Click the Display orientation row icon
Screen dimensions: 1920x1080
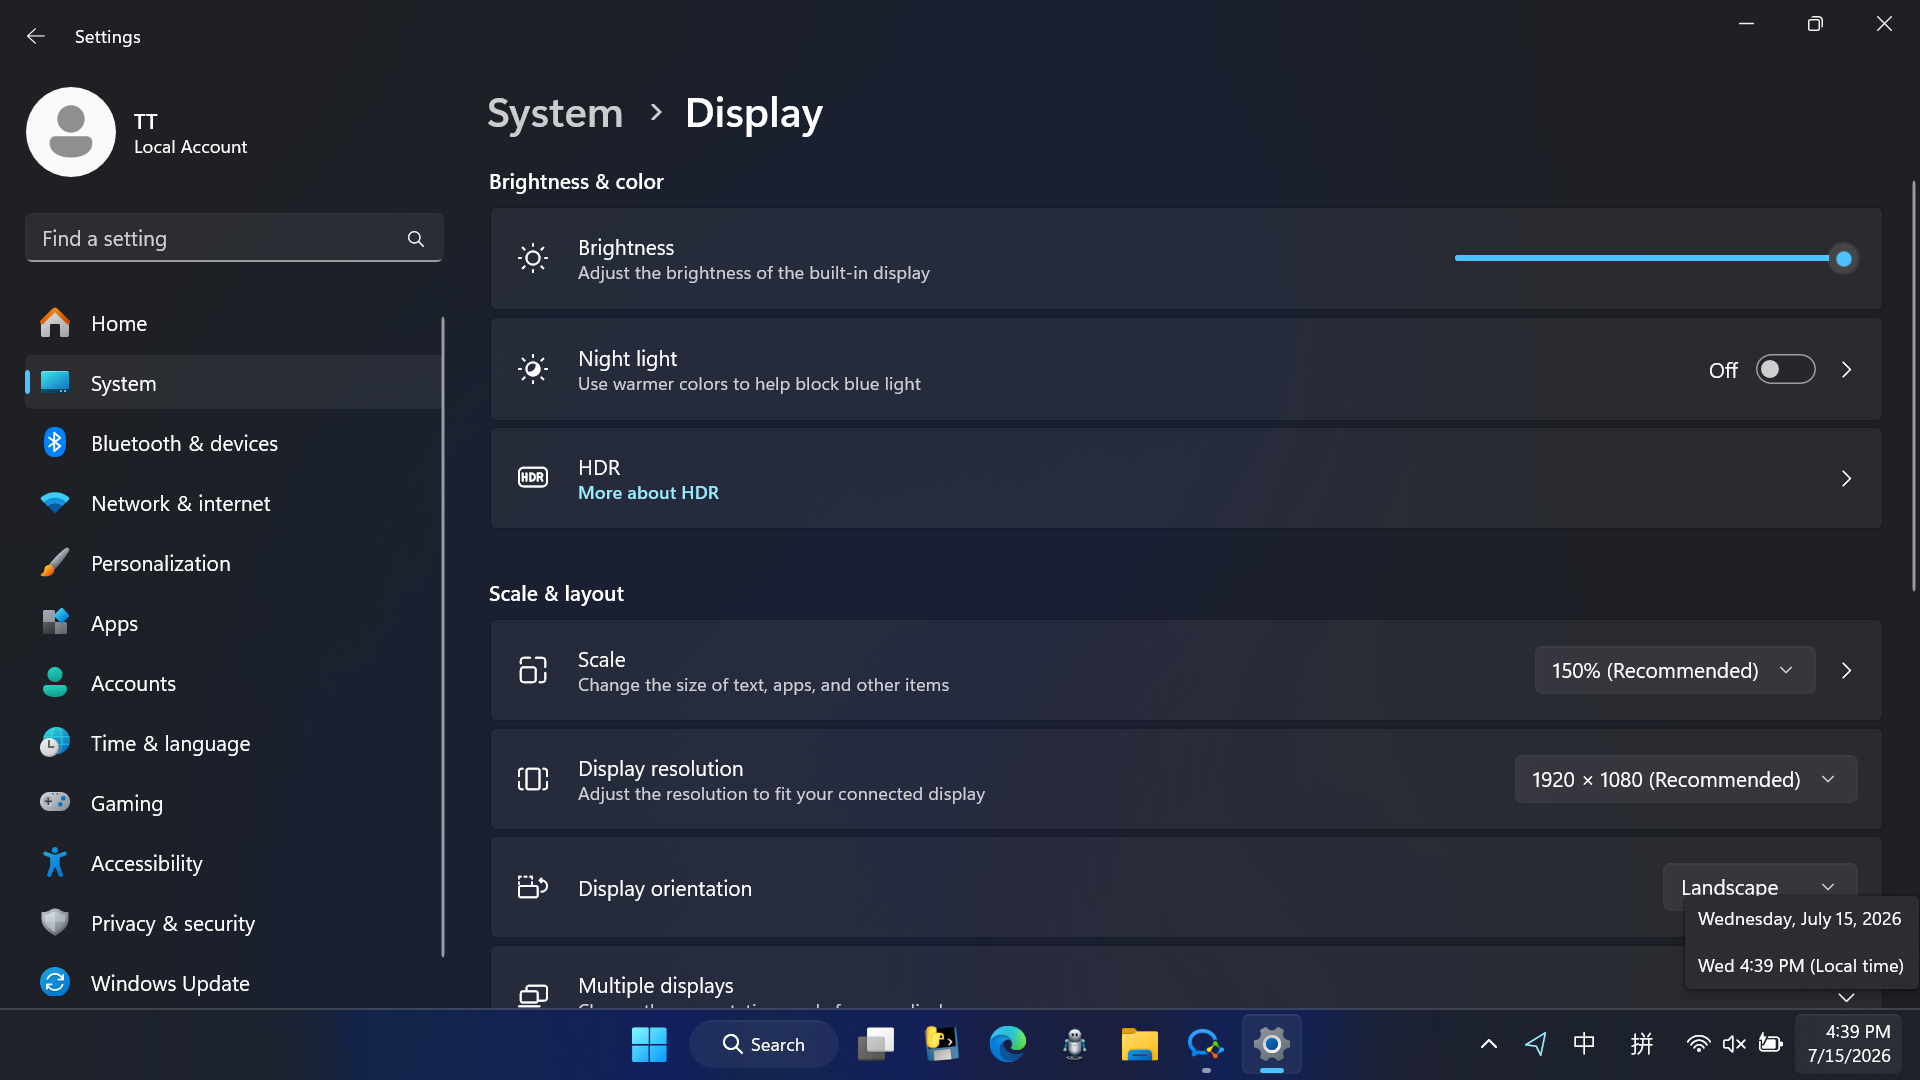pyautogui.click(x=533, y=887)
